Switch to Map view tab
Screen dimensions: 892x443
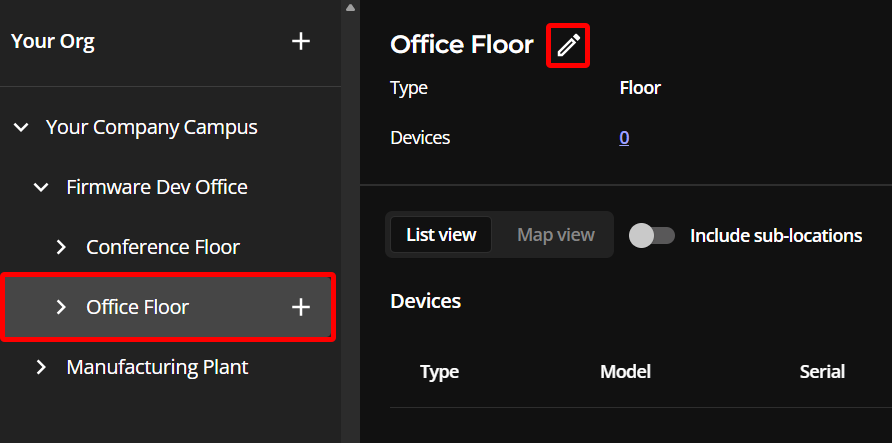[x=556, y=234]
